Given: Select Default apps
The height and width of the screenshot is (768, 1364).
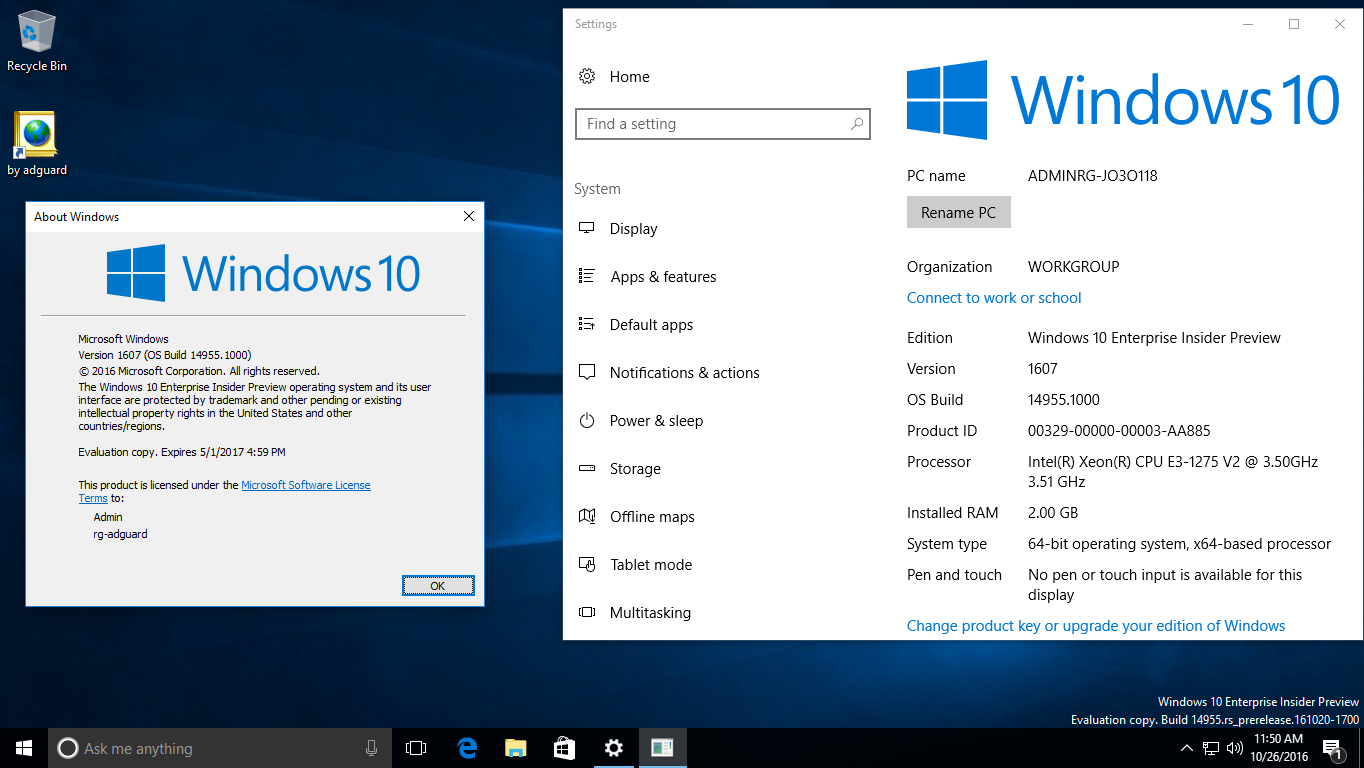Looking at the screenshot, I should click(652, 325).
